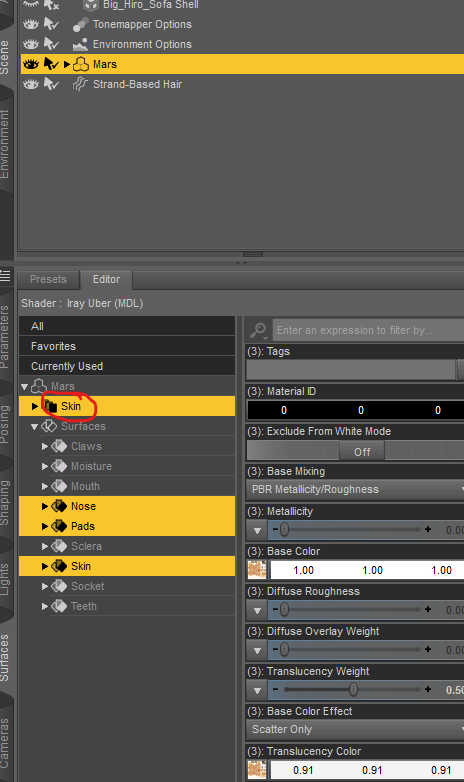The height and width of the screenshot is (782, 464).
Task: Click the Moisture surface icon
Action: 59,466
